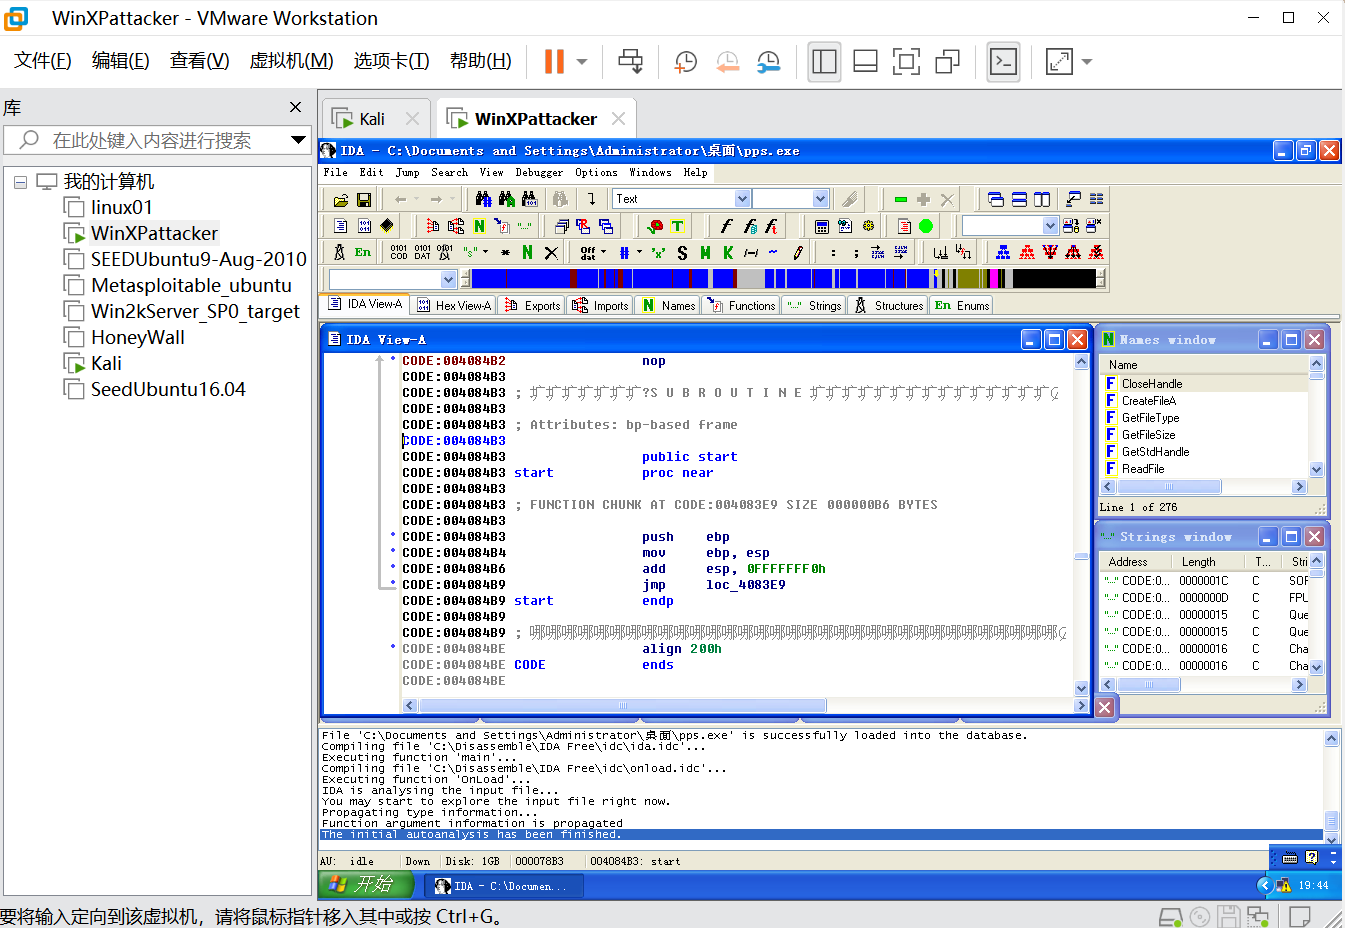Open the VMware pause button dropdown arrow
The height and width of the screenshot is (928, 1345).
582,61
